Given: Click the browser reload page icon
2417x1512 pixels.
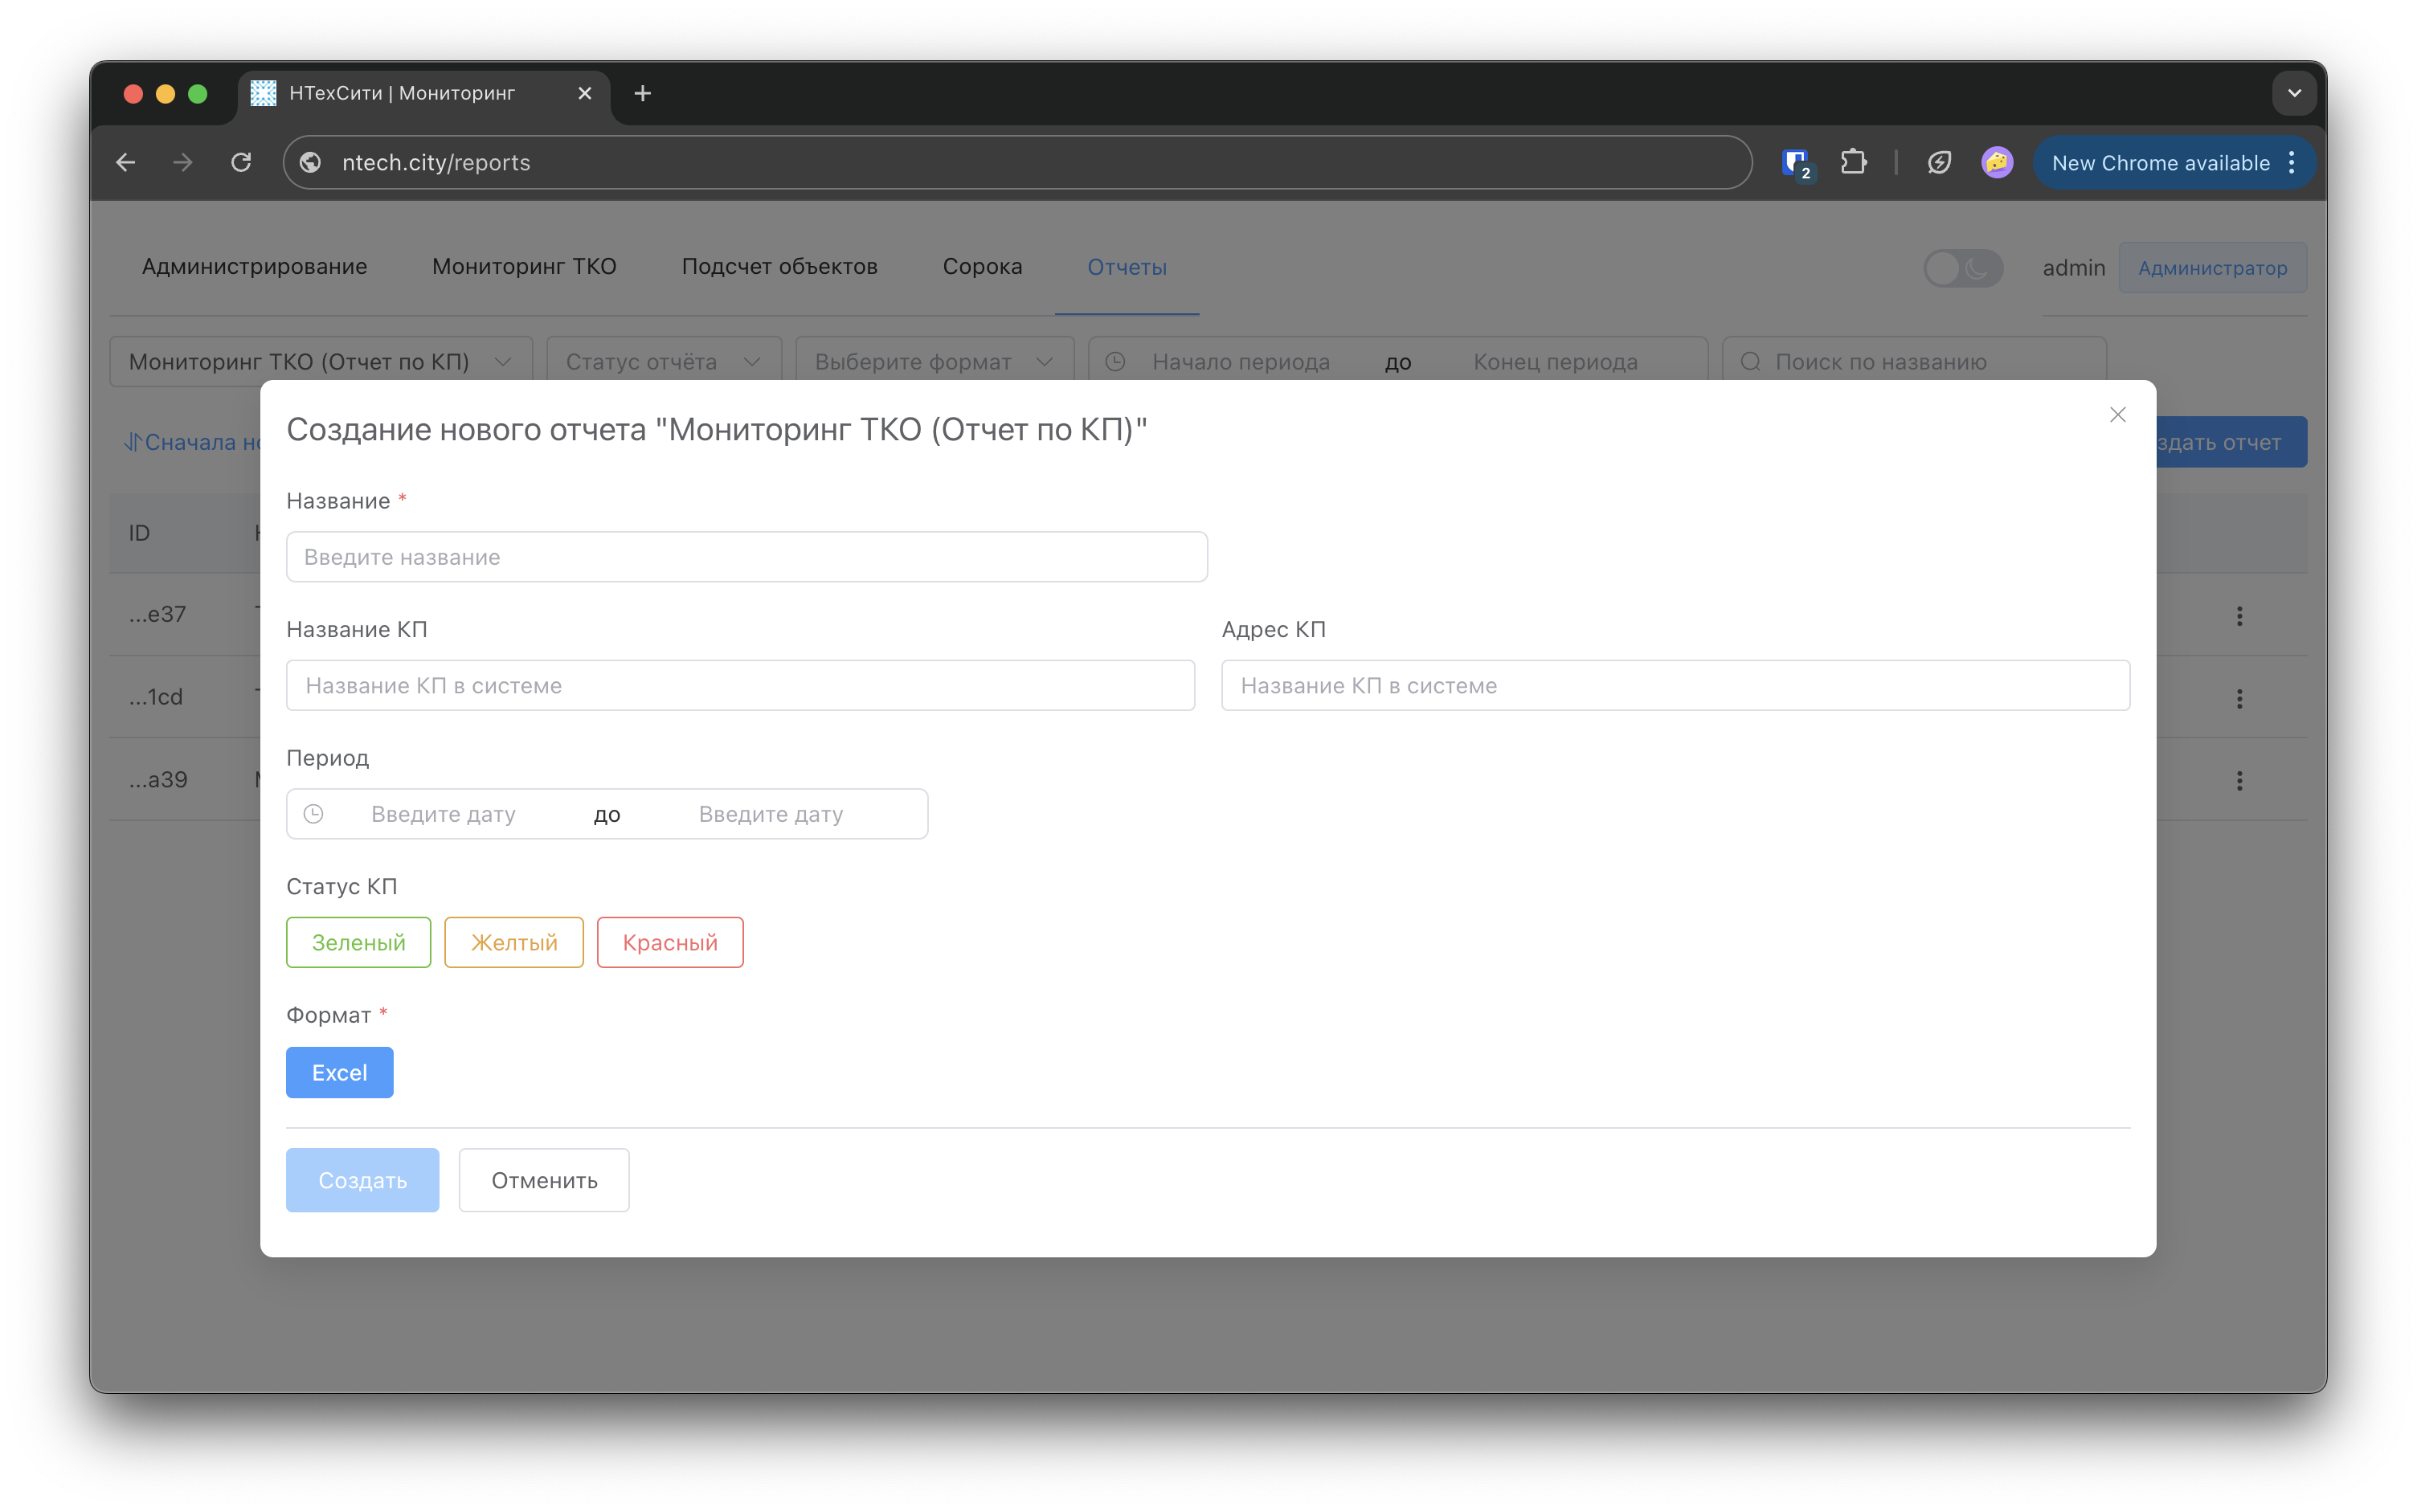Looking at the screenshot, I should 241,162.
